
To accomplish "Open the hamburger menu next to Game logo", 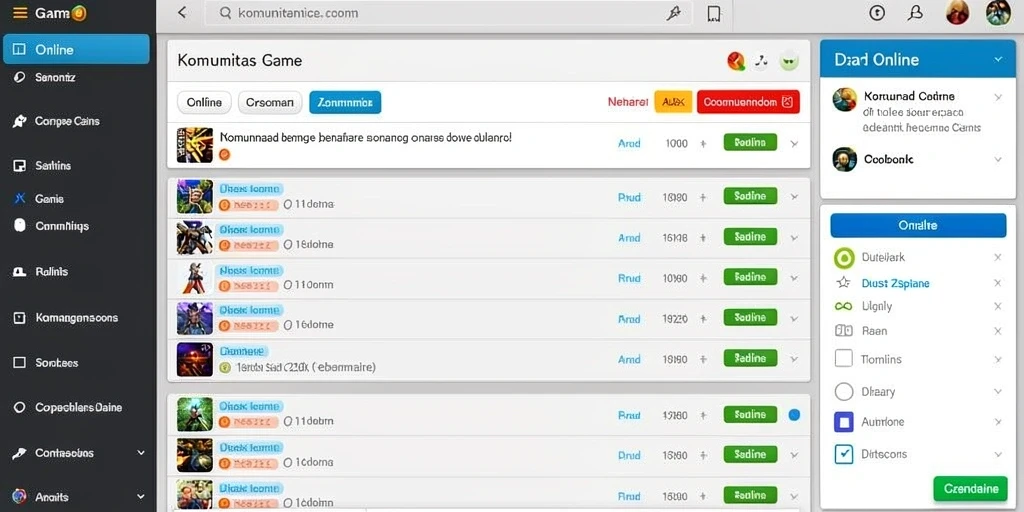I will pos(20,12).
